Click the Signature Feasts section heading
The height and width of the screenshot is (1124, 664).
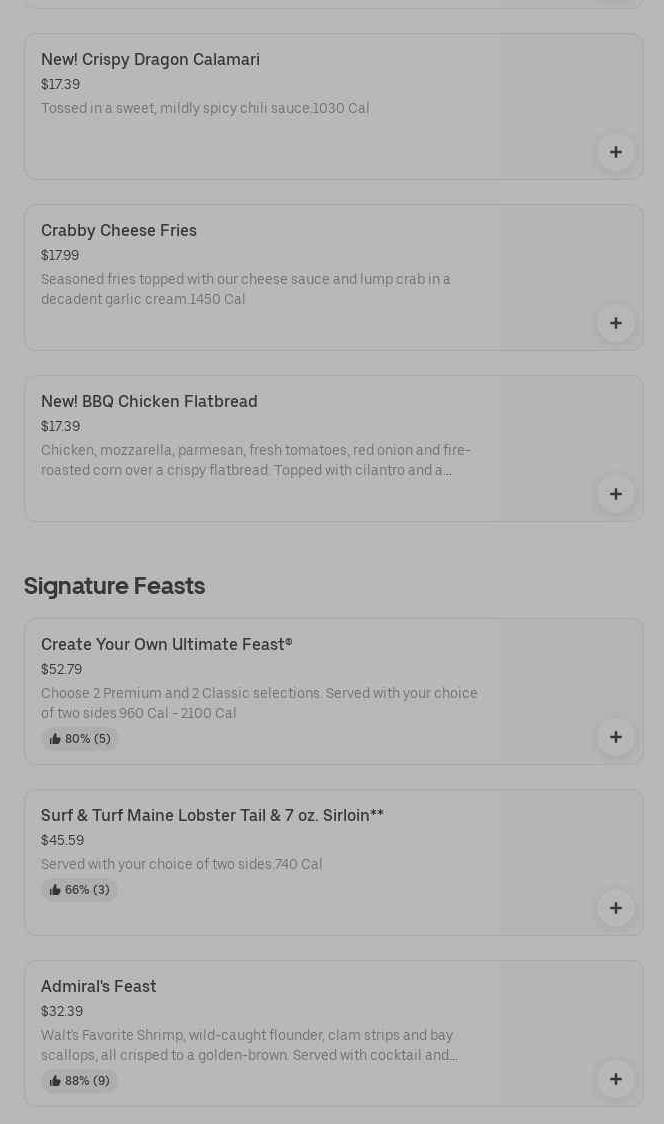tap(114, 586)
